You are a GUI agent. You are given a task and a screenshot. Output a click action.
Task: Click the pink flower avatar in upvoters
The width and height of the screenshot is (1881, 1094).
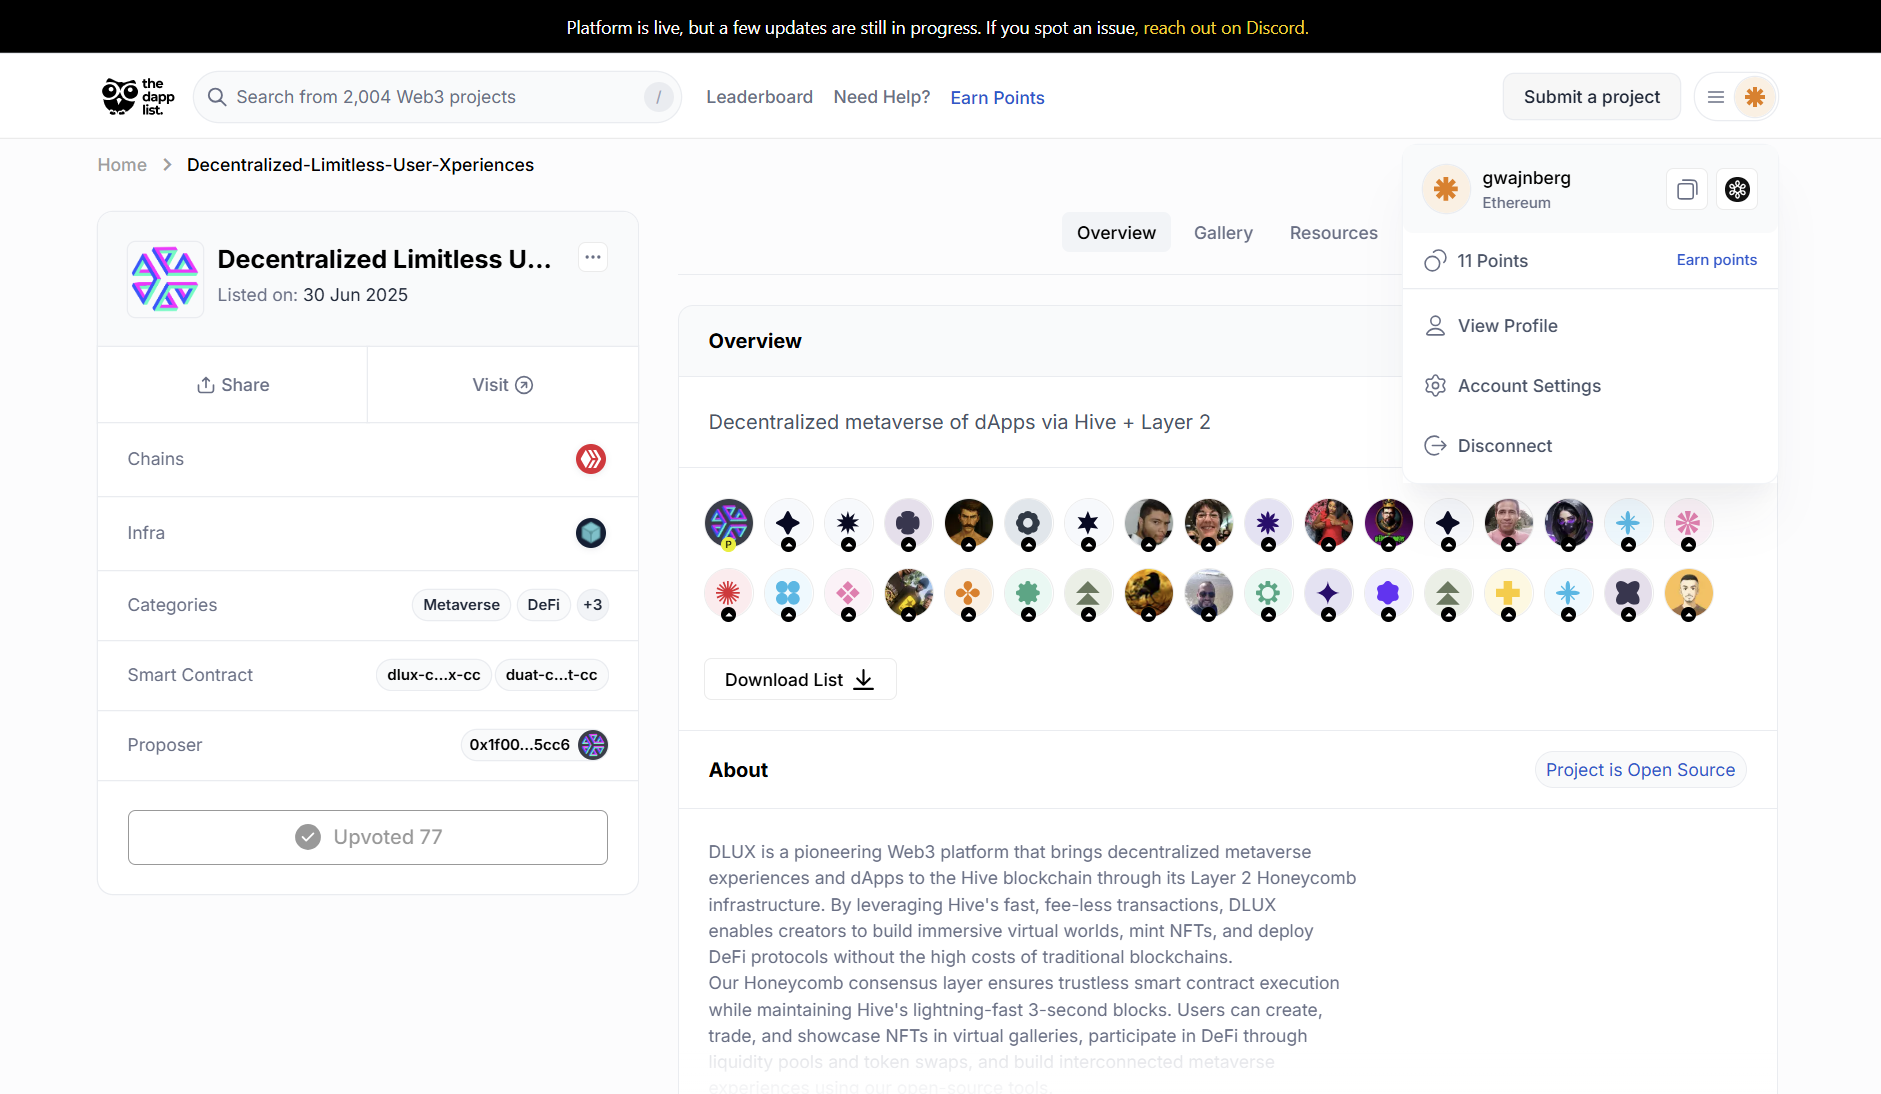pos(1688,523)
